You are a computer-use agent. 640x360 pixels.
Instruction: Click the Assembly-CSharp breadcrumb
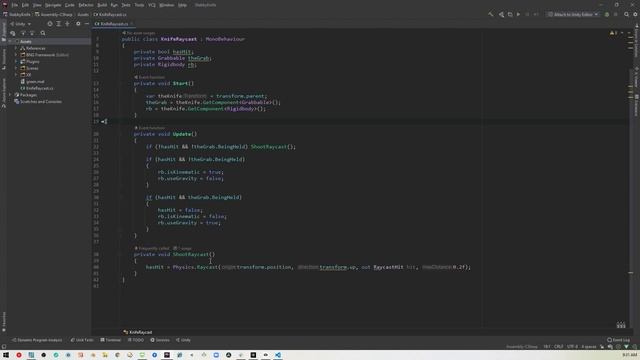[x=53, y=14]
